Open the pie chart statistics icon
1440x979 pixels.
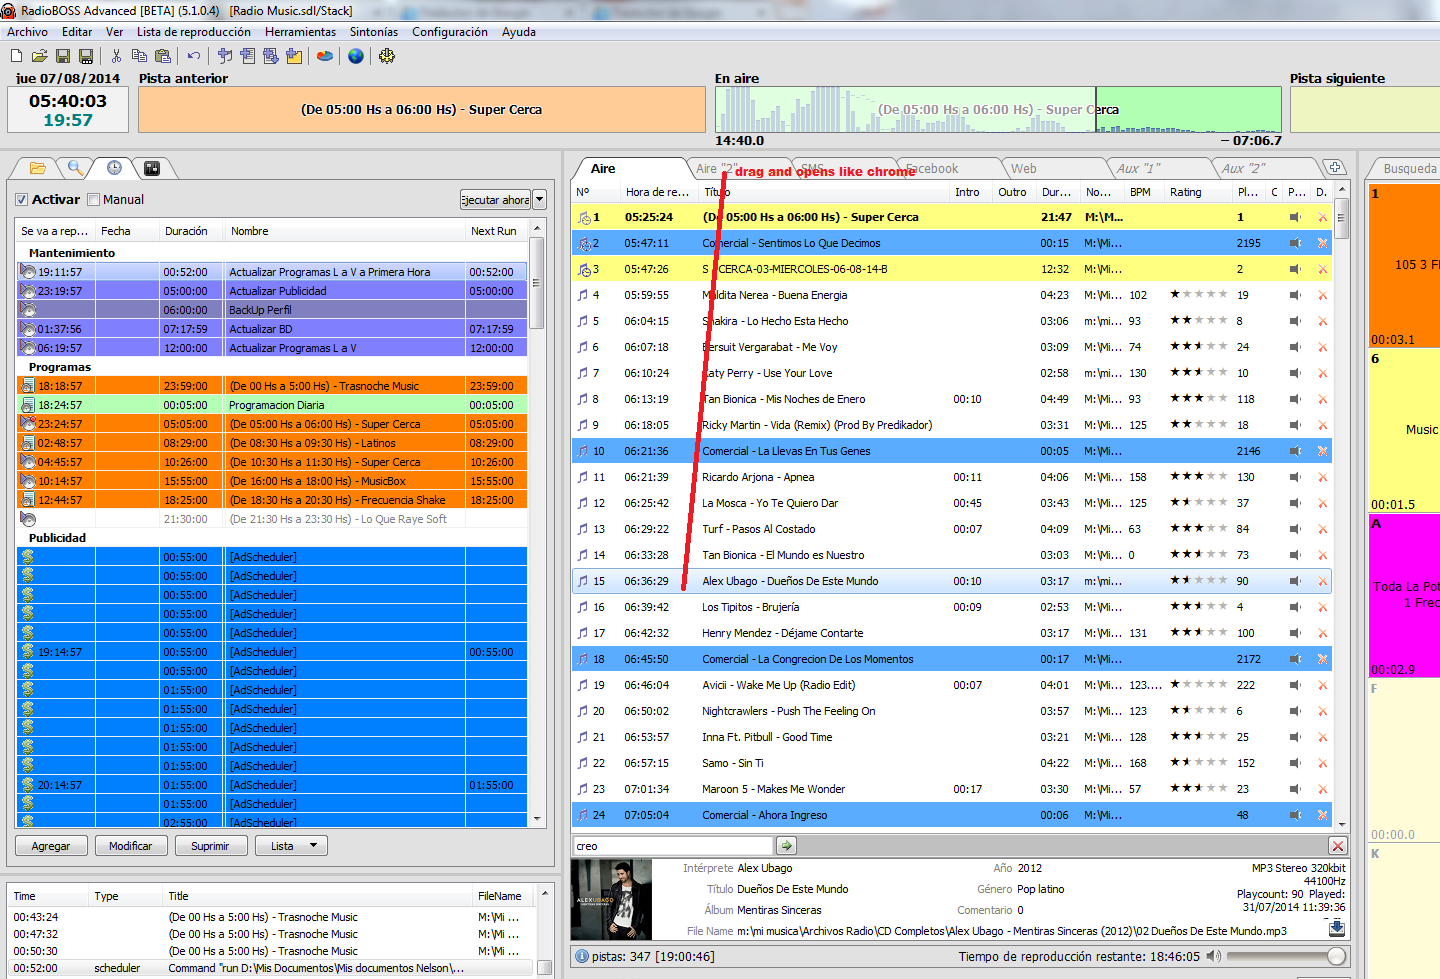(x=325, y=56)
